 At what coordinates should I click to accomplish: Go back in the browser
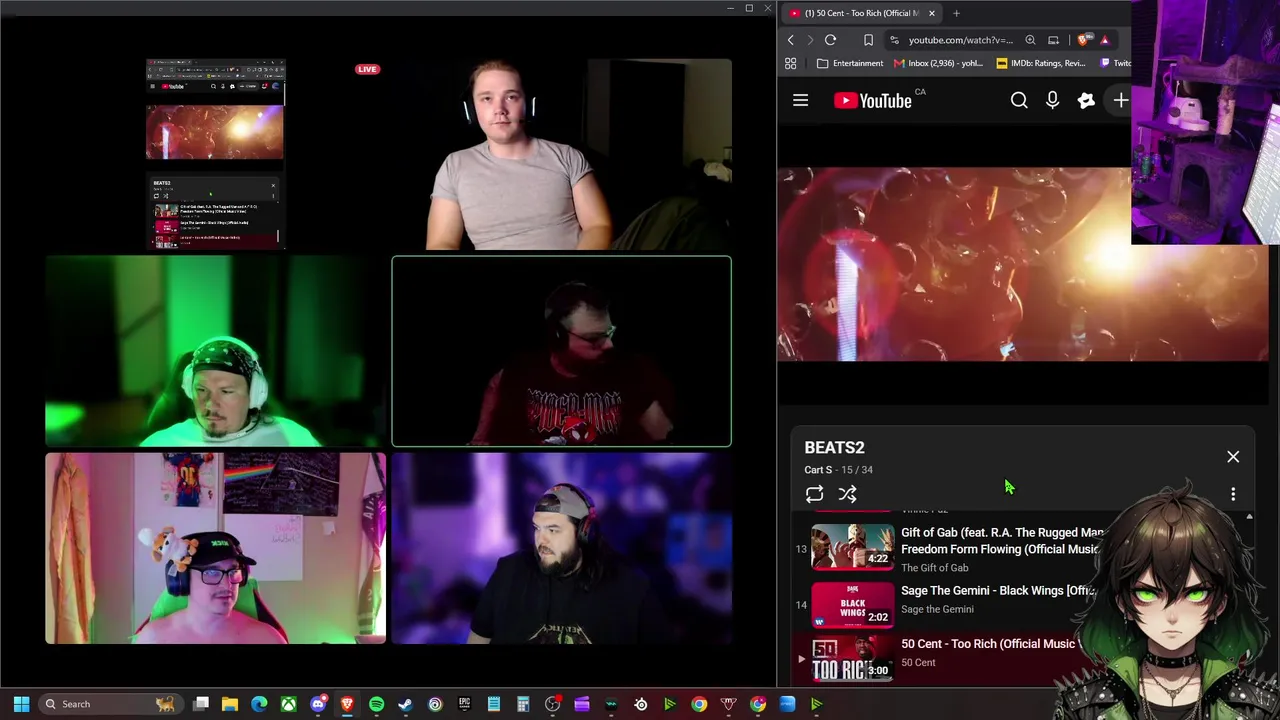click(x=790, y=40)
